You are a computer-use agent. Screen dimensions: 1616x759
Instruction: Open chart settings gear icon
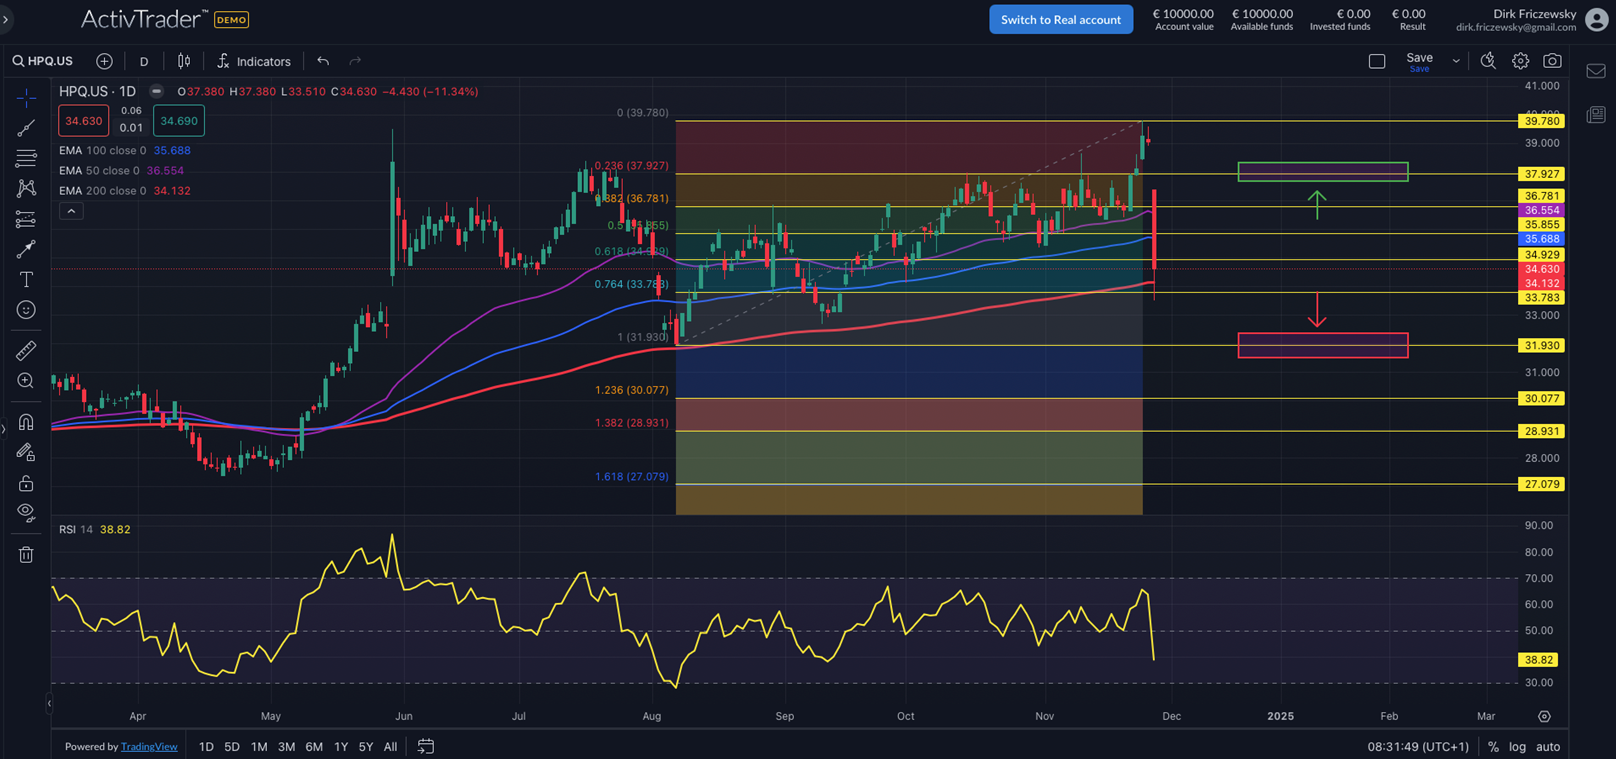(x=1520, y=61)
